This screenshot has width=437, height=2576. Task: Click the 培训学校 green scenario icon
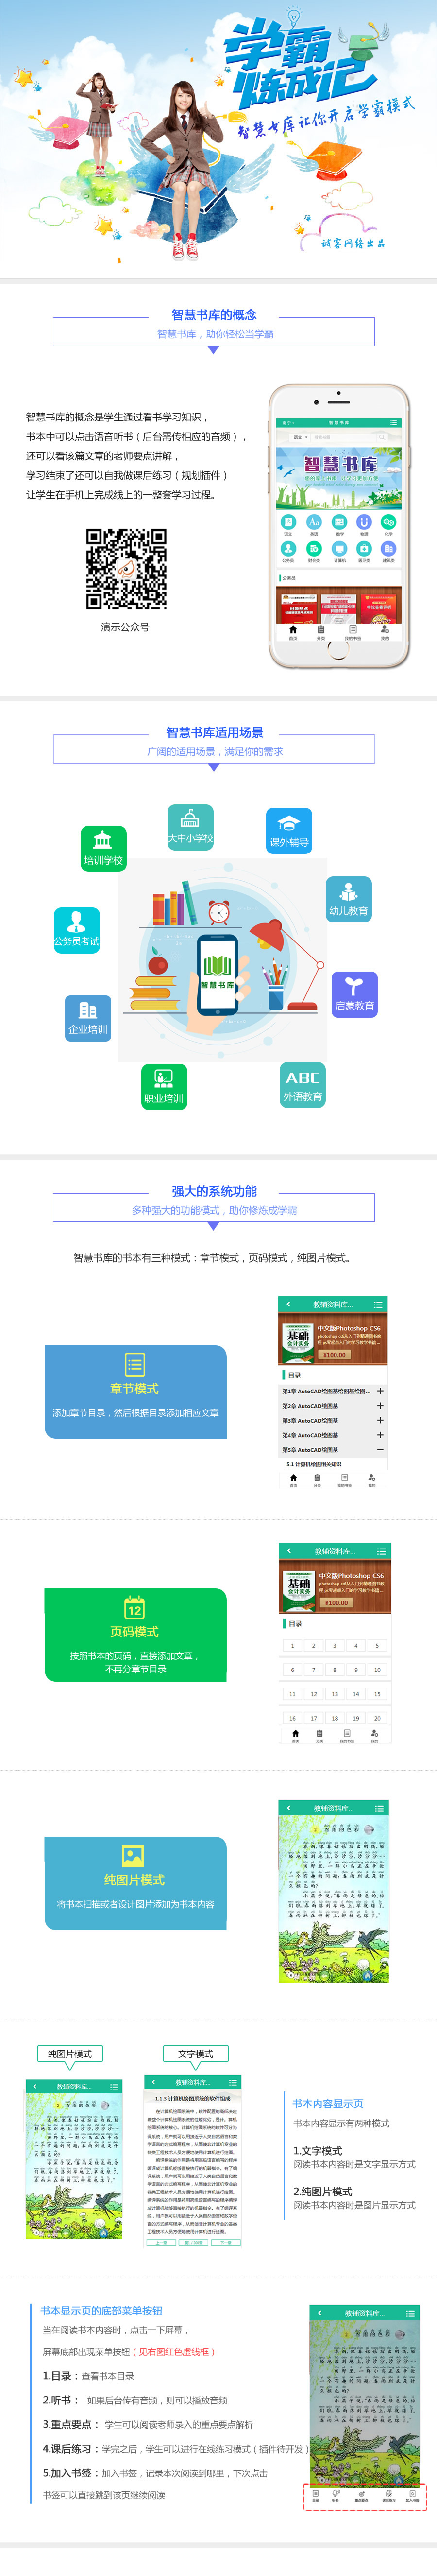[x=103, y=848]
